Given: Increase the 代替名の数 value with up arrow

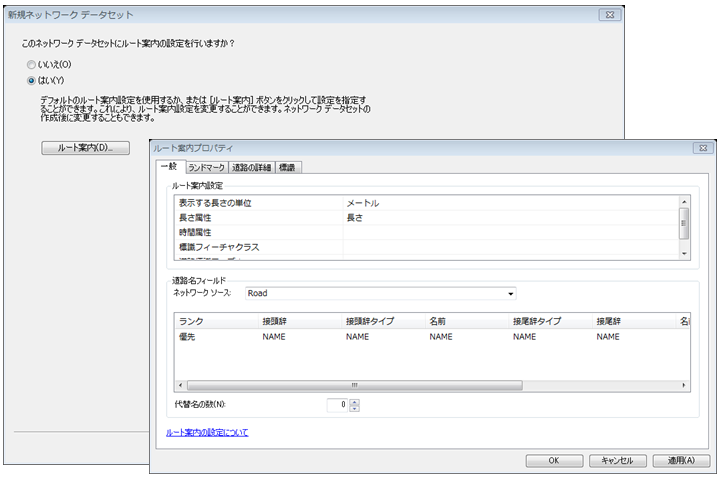Looking at the screenshot, I should (354, 401).
